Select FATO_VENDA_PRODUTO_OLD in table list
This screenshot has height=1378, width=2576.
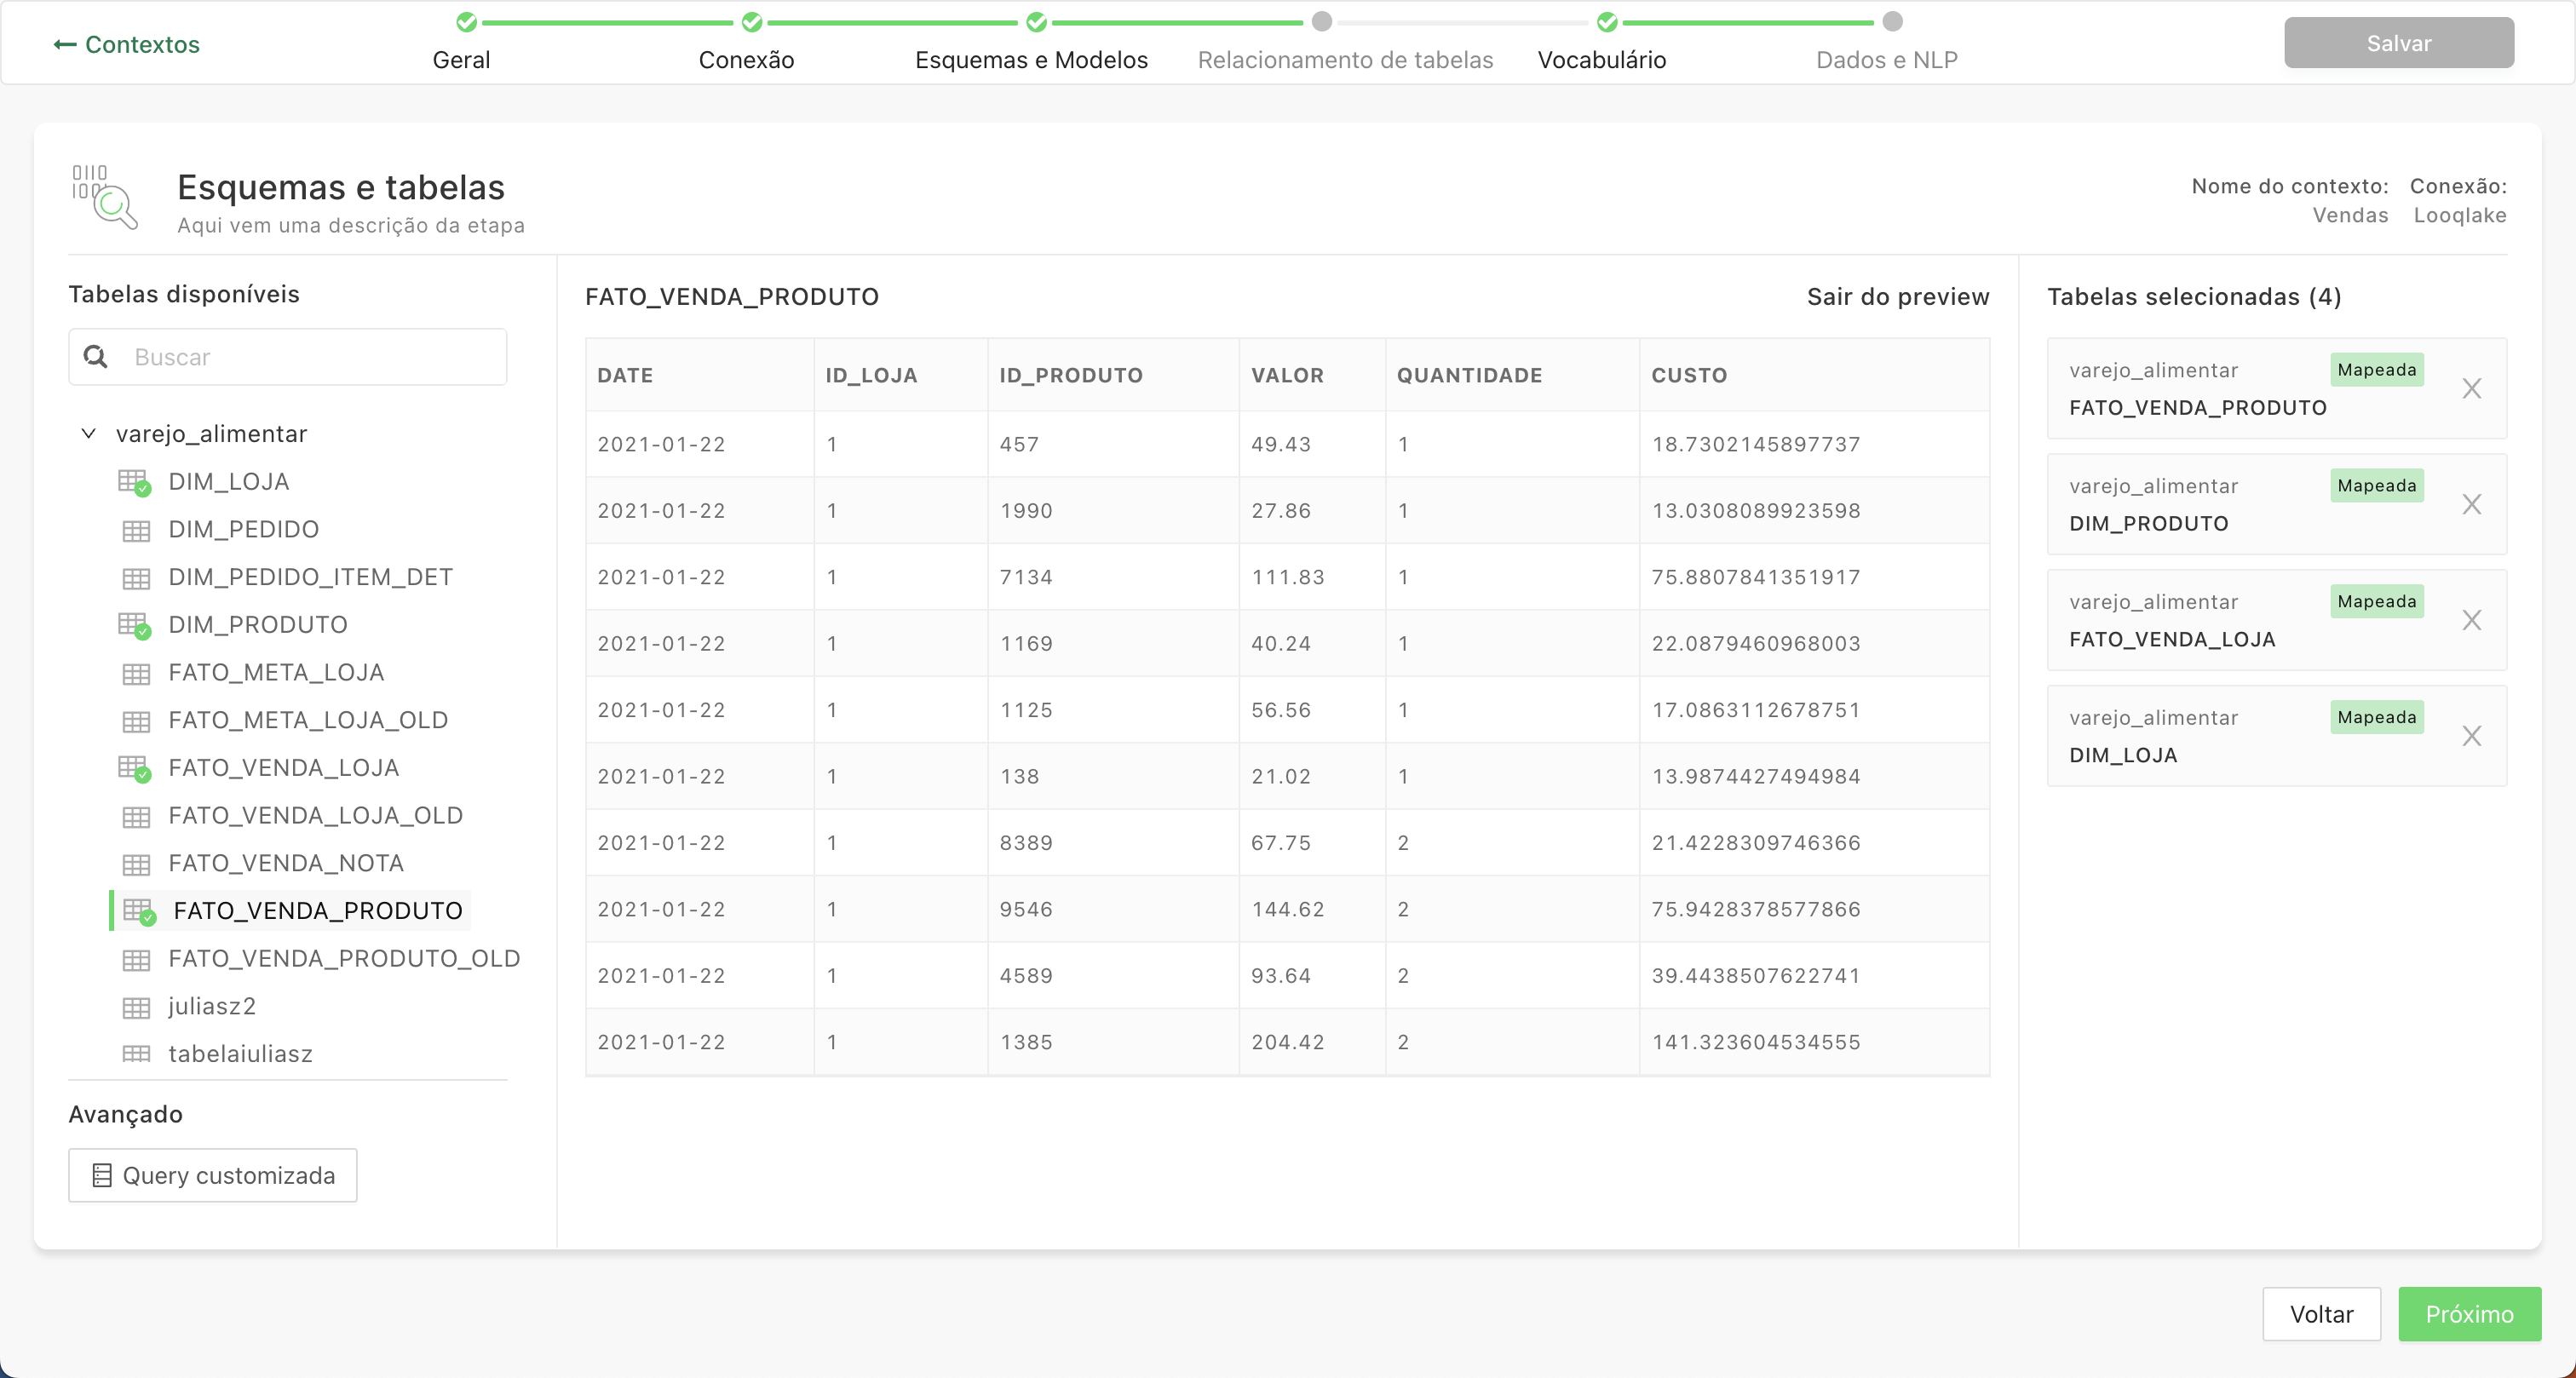coord(344,959)
